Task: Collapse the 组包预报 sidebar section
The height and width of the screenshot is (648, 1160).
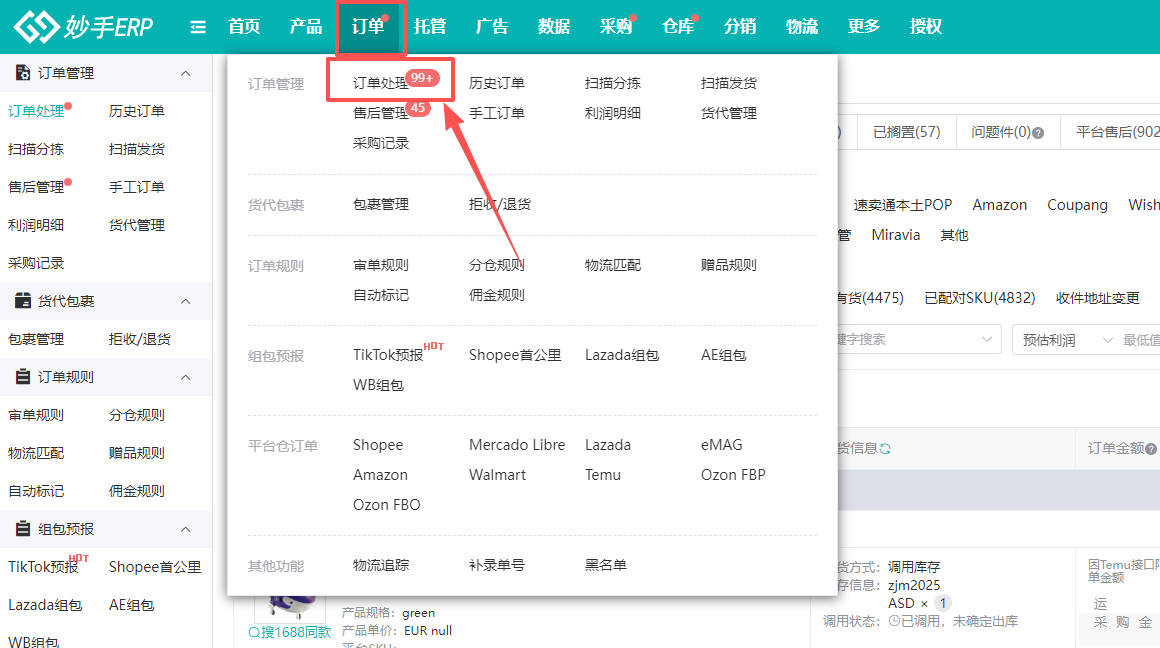Action: tap(186, 529)
